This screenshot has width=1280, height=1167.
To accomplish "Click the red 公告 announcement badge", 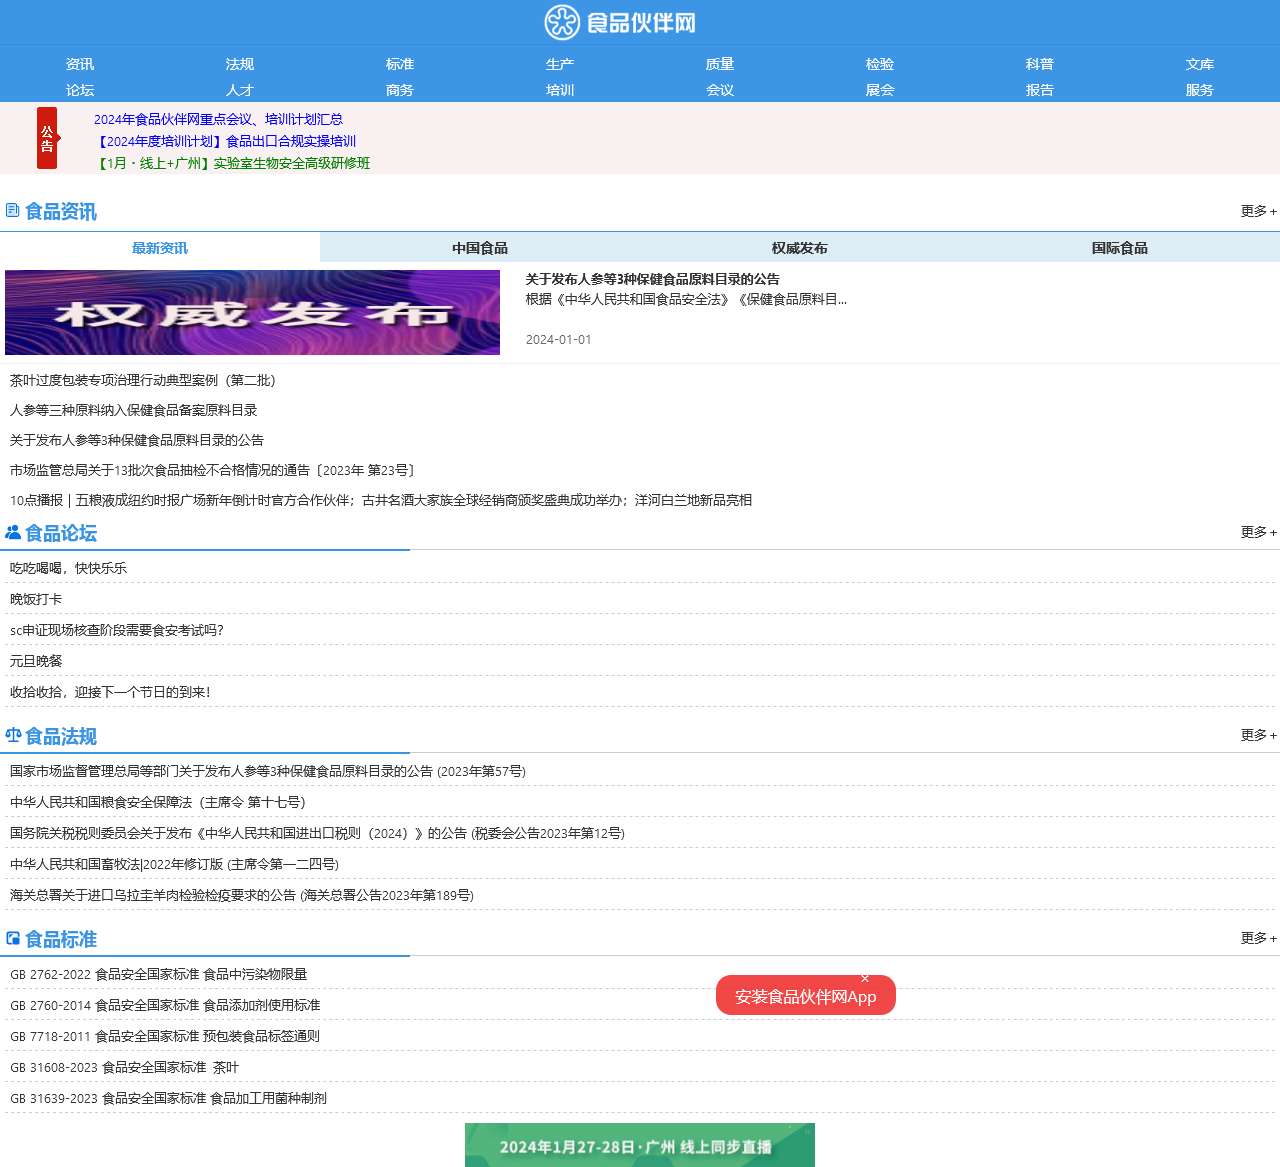I will (47, 138).
